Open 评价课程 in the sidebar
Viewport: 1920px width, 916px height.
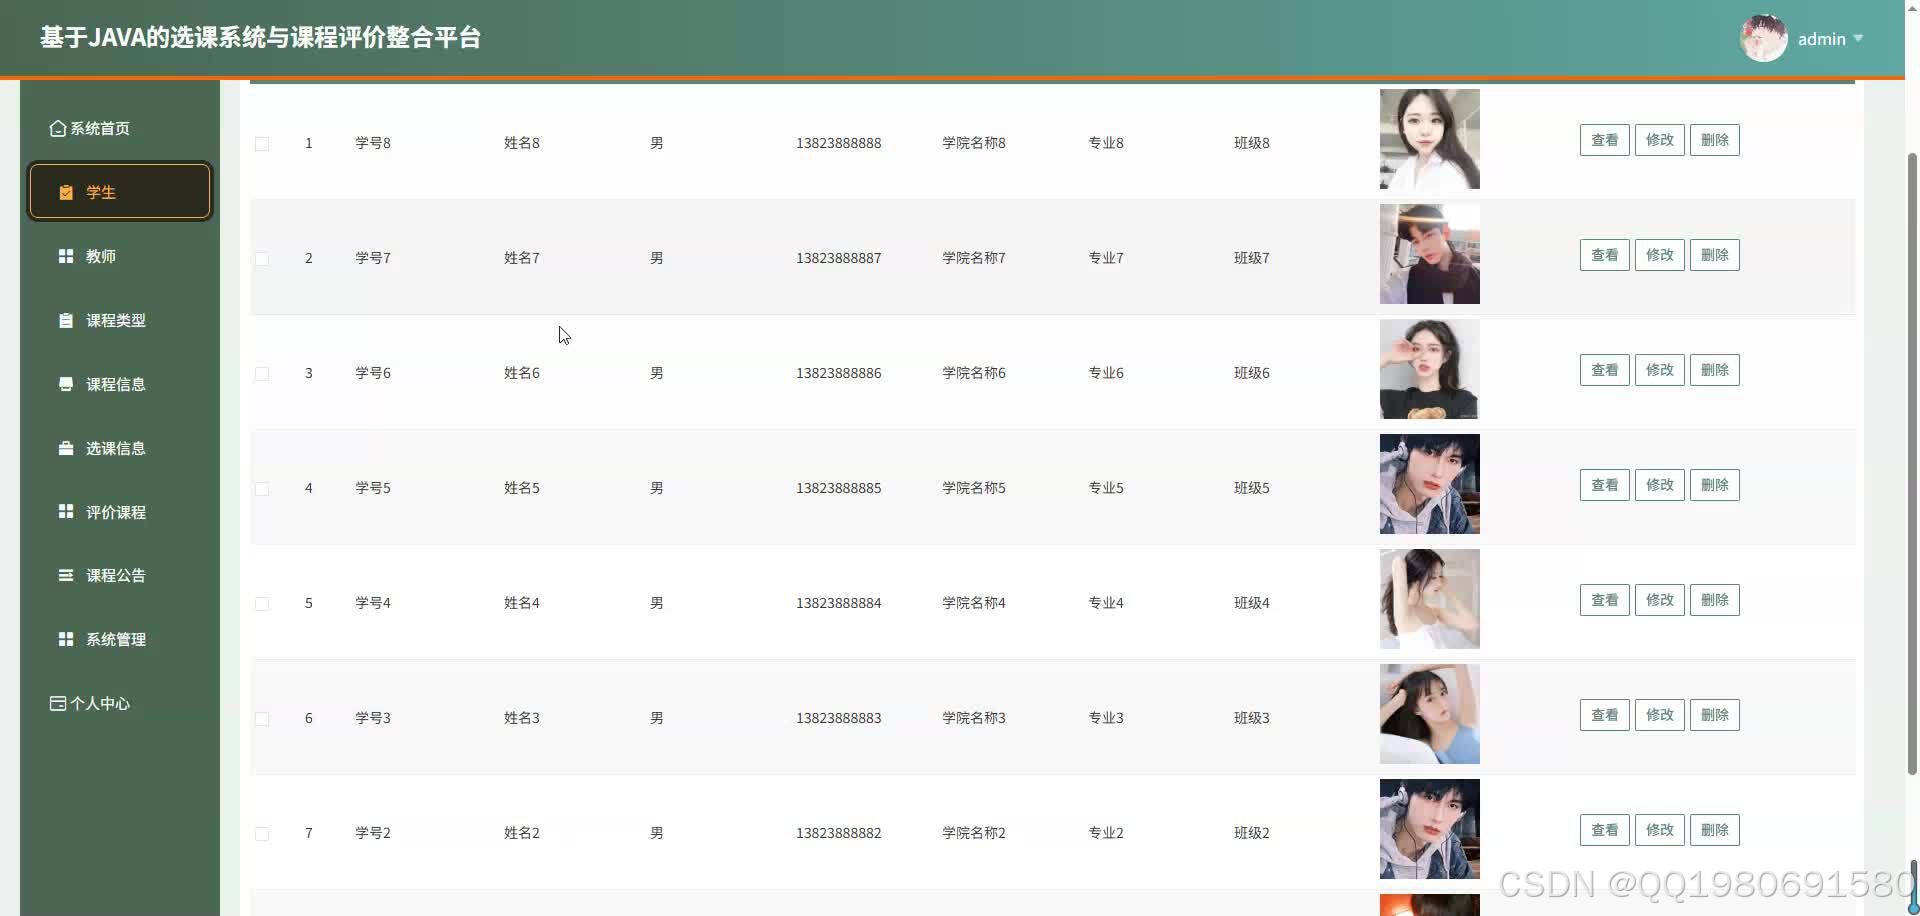tap(120, 512)
